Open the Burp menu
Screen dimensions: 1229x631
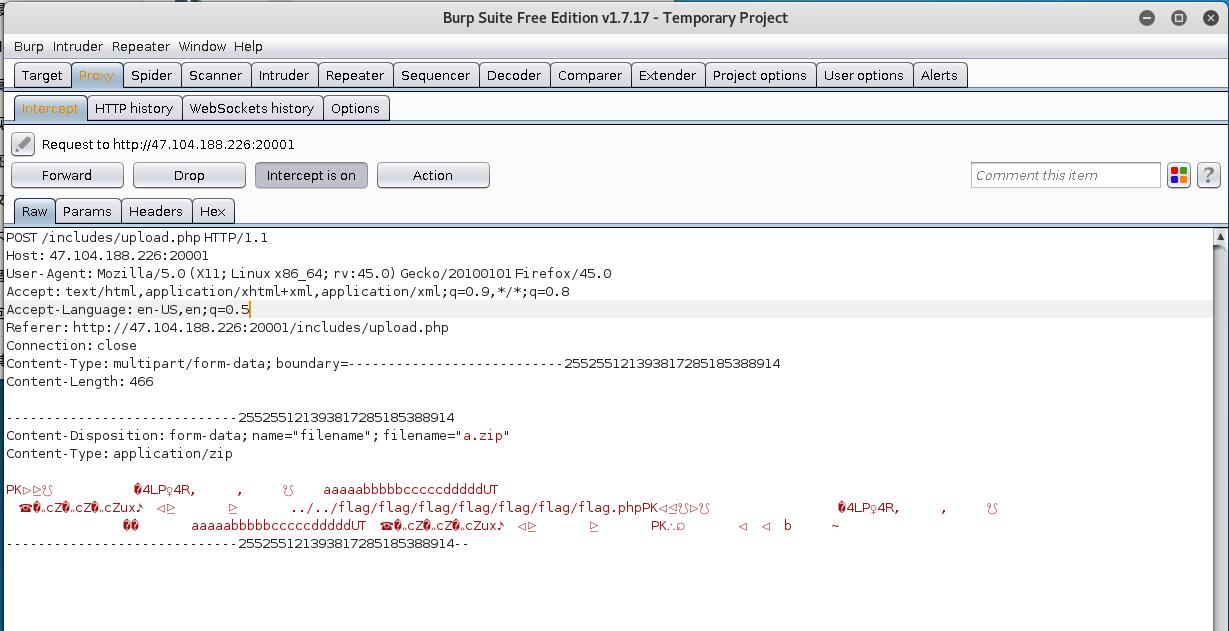pos(29,46)
